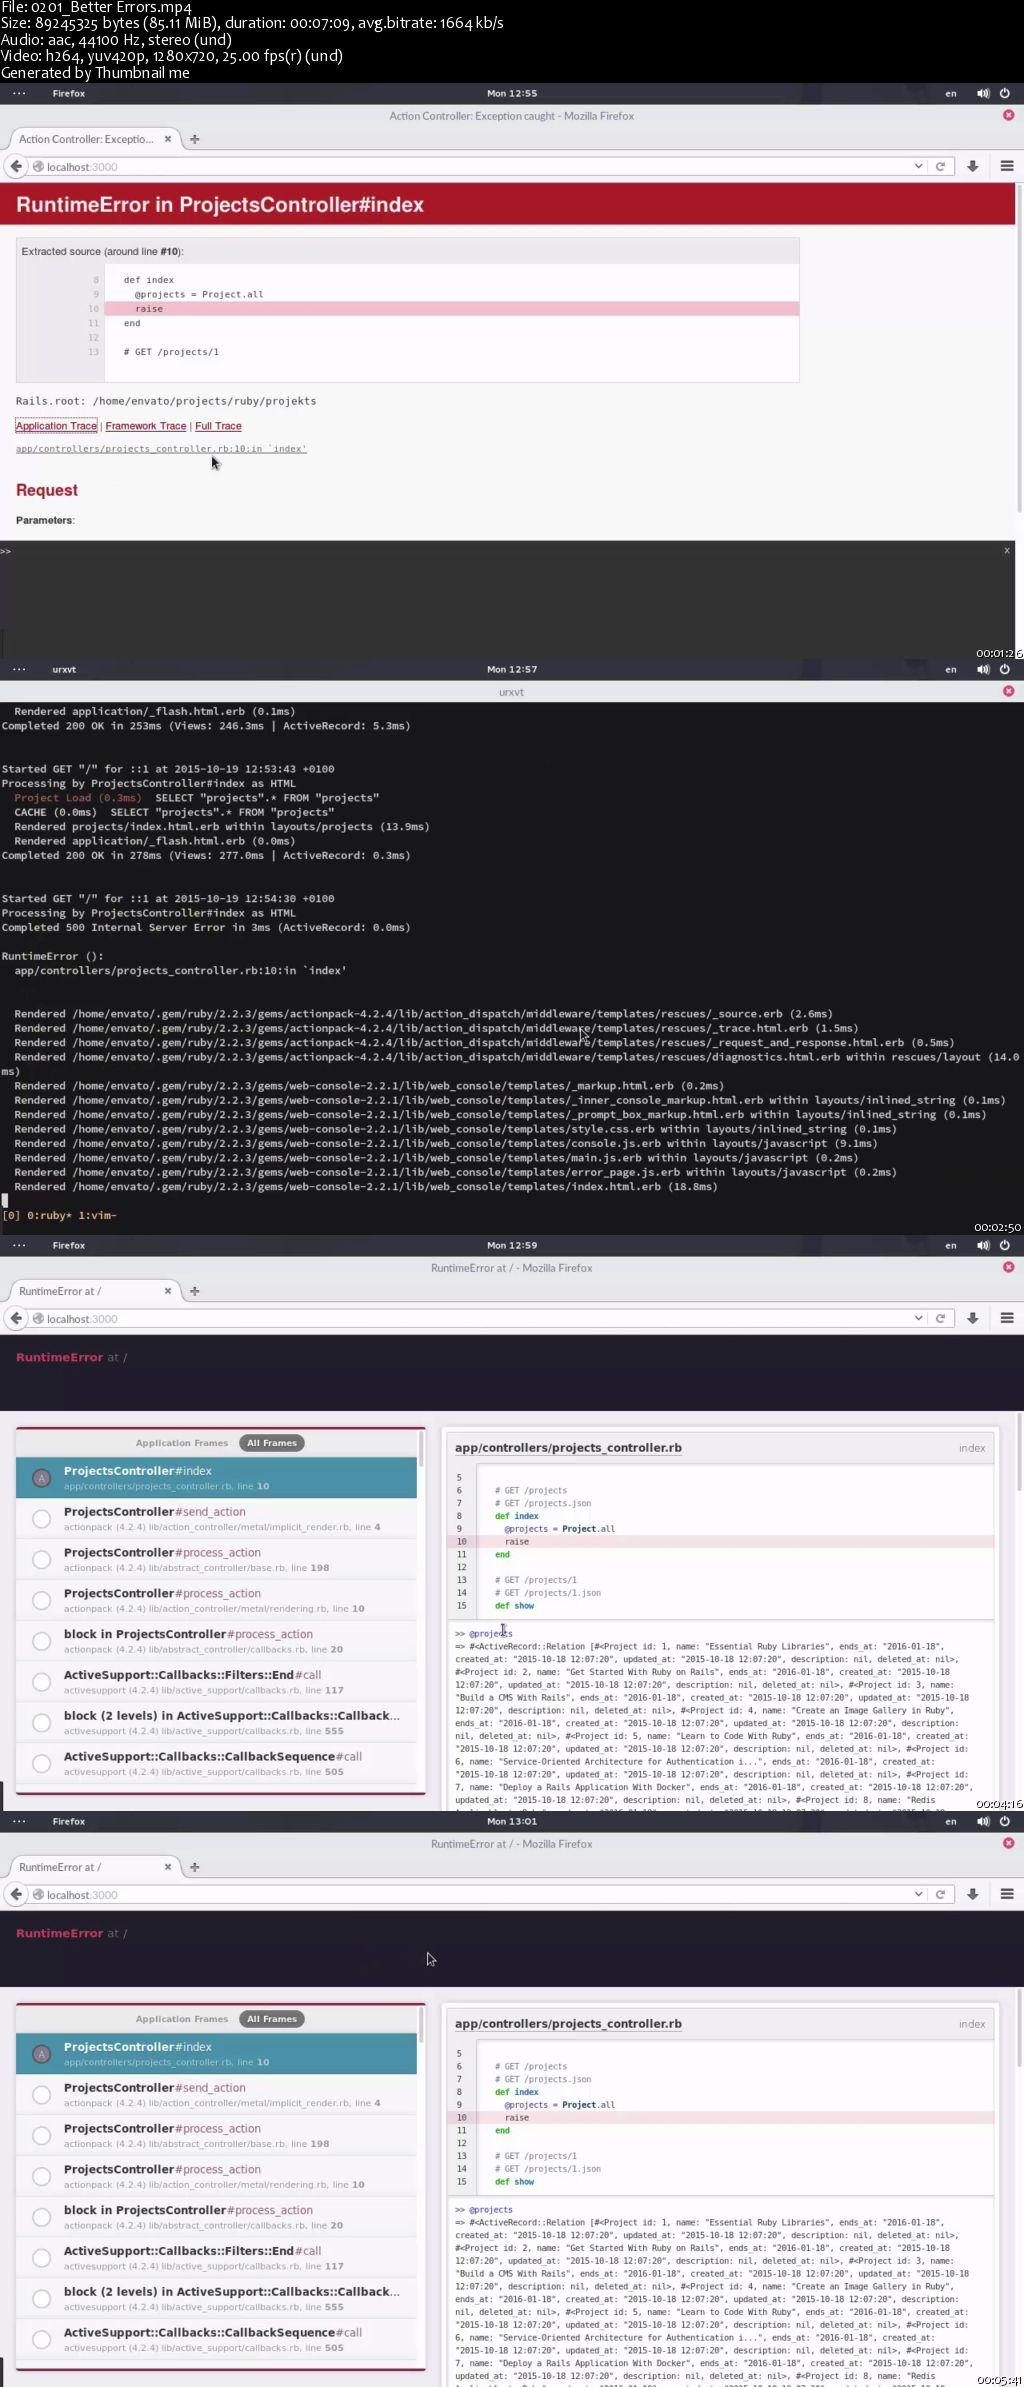Open a new tab beside the Action Controller tab
This screenshot has height=2387, width=1024.
(x=195, y=139)
